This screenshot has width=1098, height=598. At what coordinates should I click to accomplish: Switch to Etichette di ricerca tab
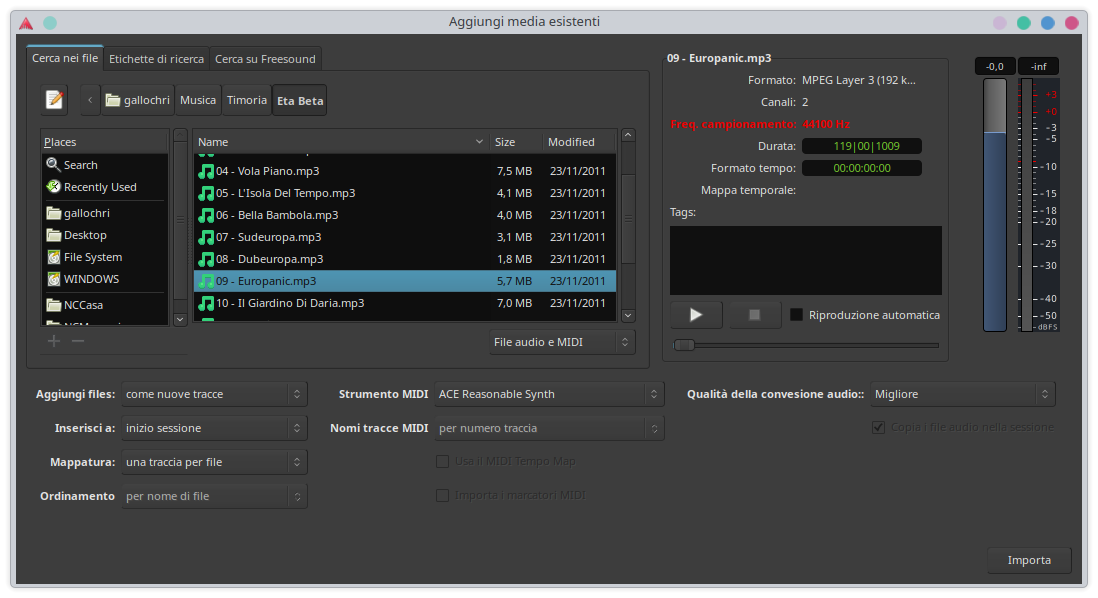click(156, 59)
